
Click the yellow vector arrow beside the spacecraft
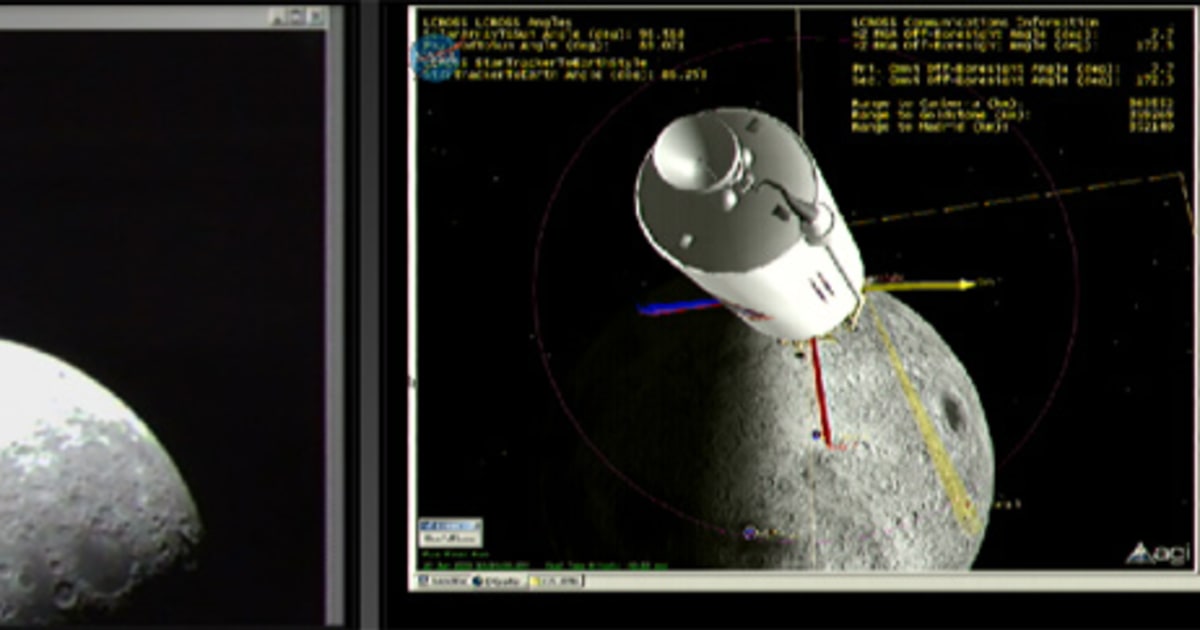(x=920, y=285)
